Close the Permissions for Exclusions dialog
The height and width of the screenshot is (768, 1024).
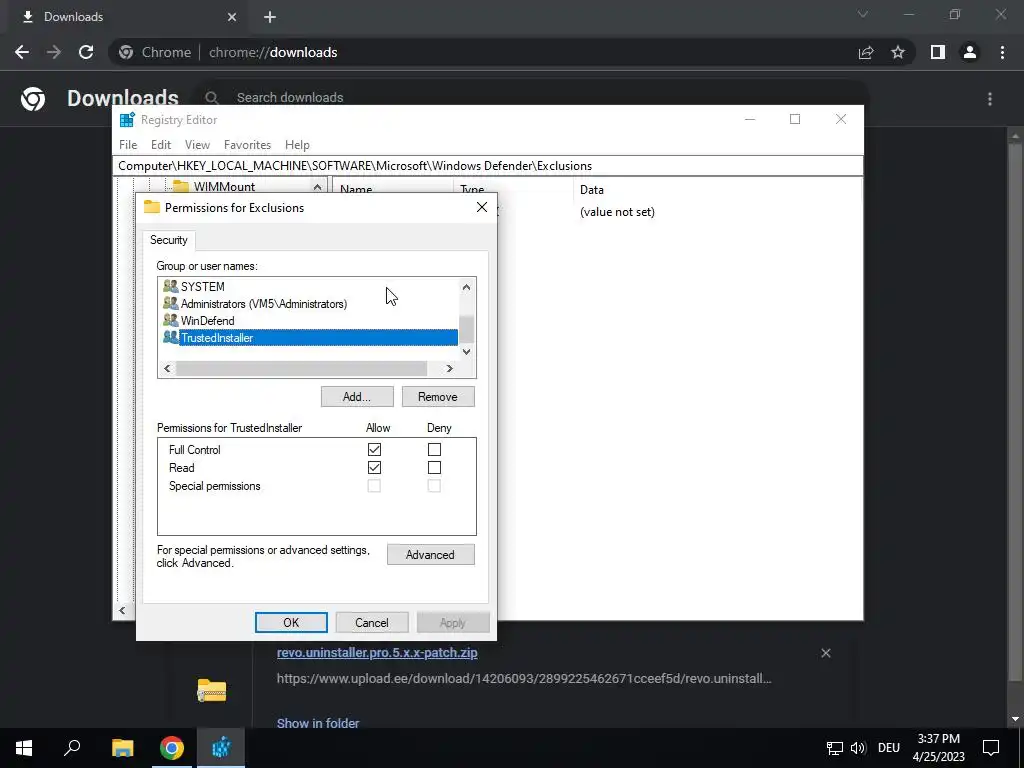tap(482, 207)
